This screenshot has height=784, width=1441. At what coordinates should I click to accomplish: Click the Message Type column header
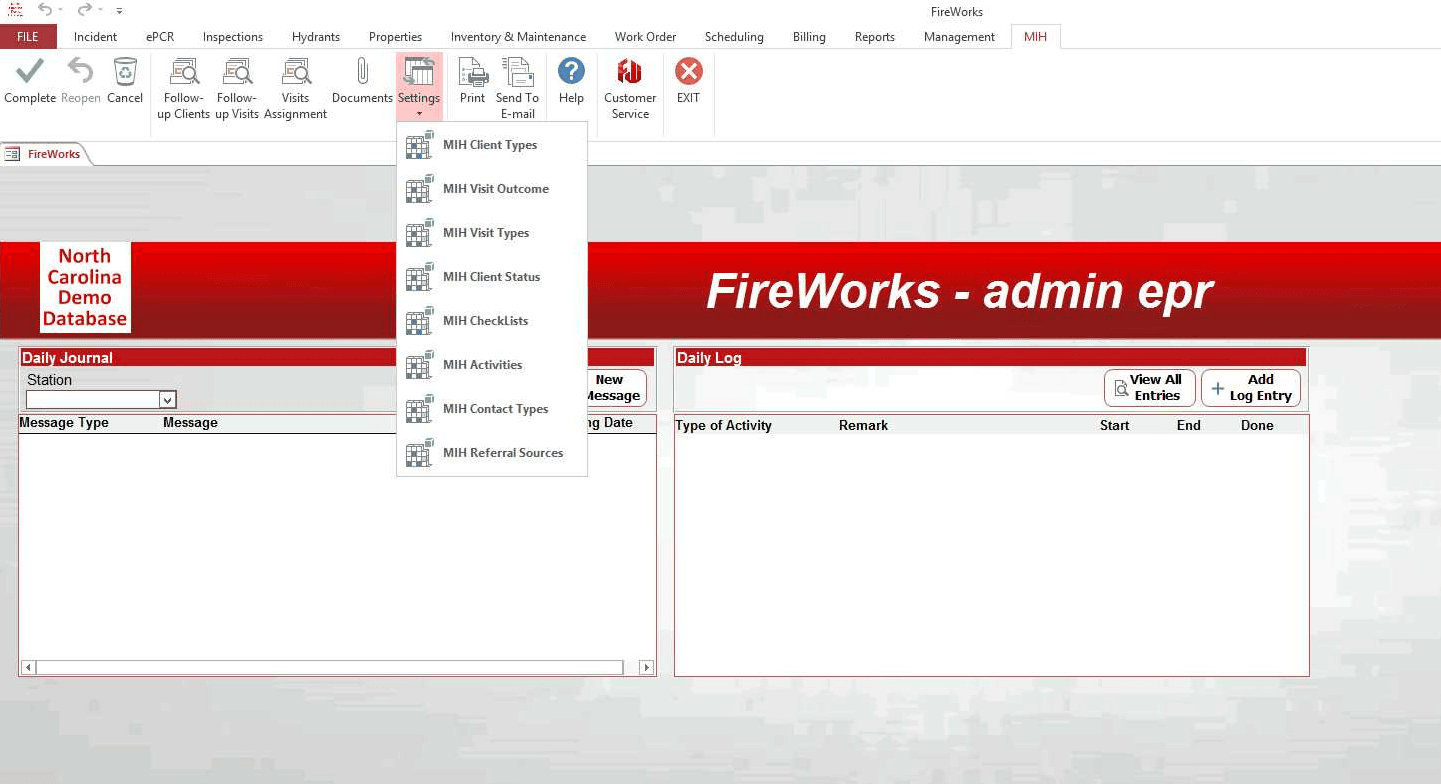(65, 423)
